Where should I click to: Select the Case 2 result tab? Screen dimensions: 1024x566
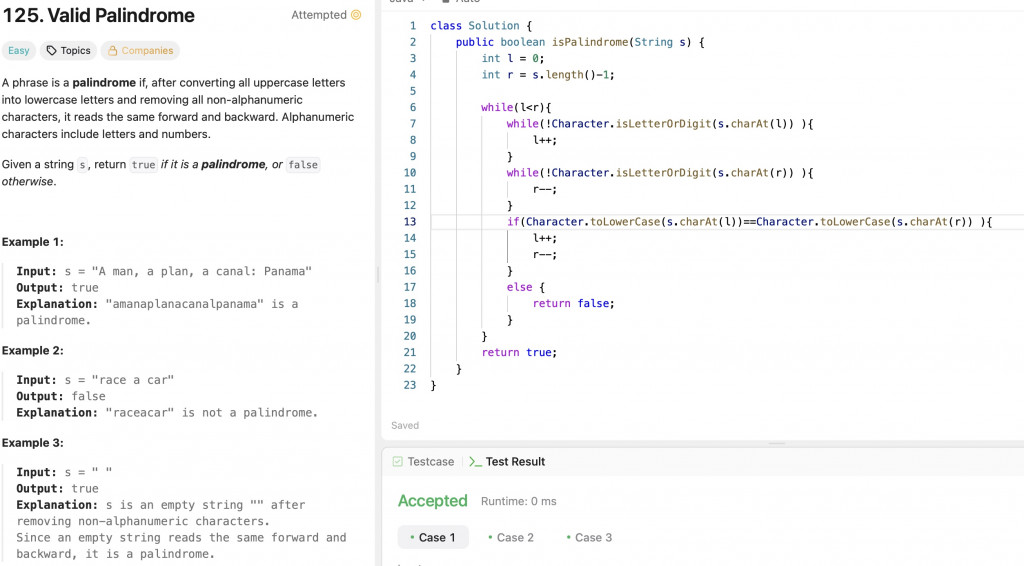tap(511, 537)
